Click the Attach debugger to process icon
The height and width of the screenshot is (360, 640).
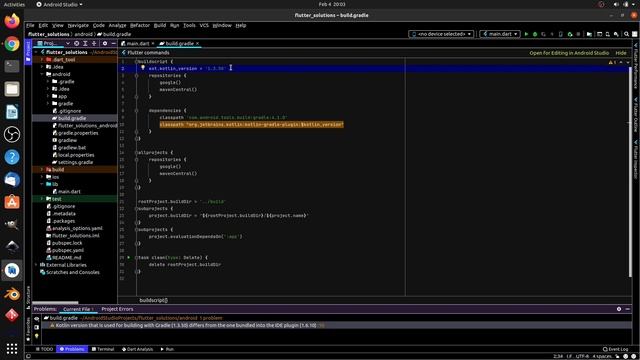tap(570, 34)
